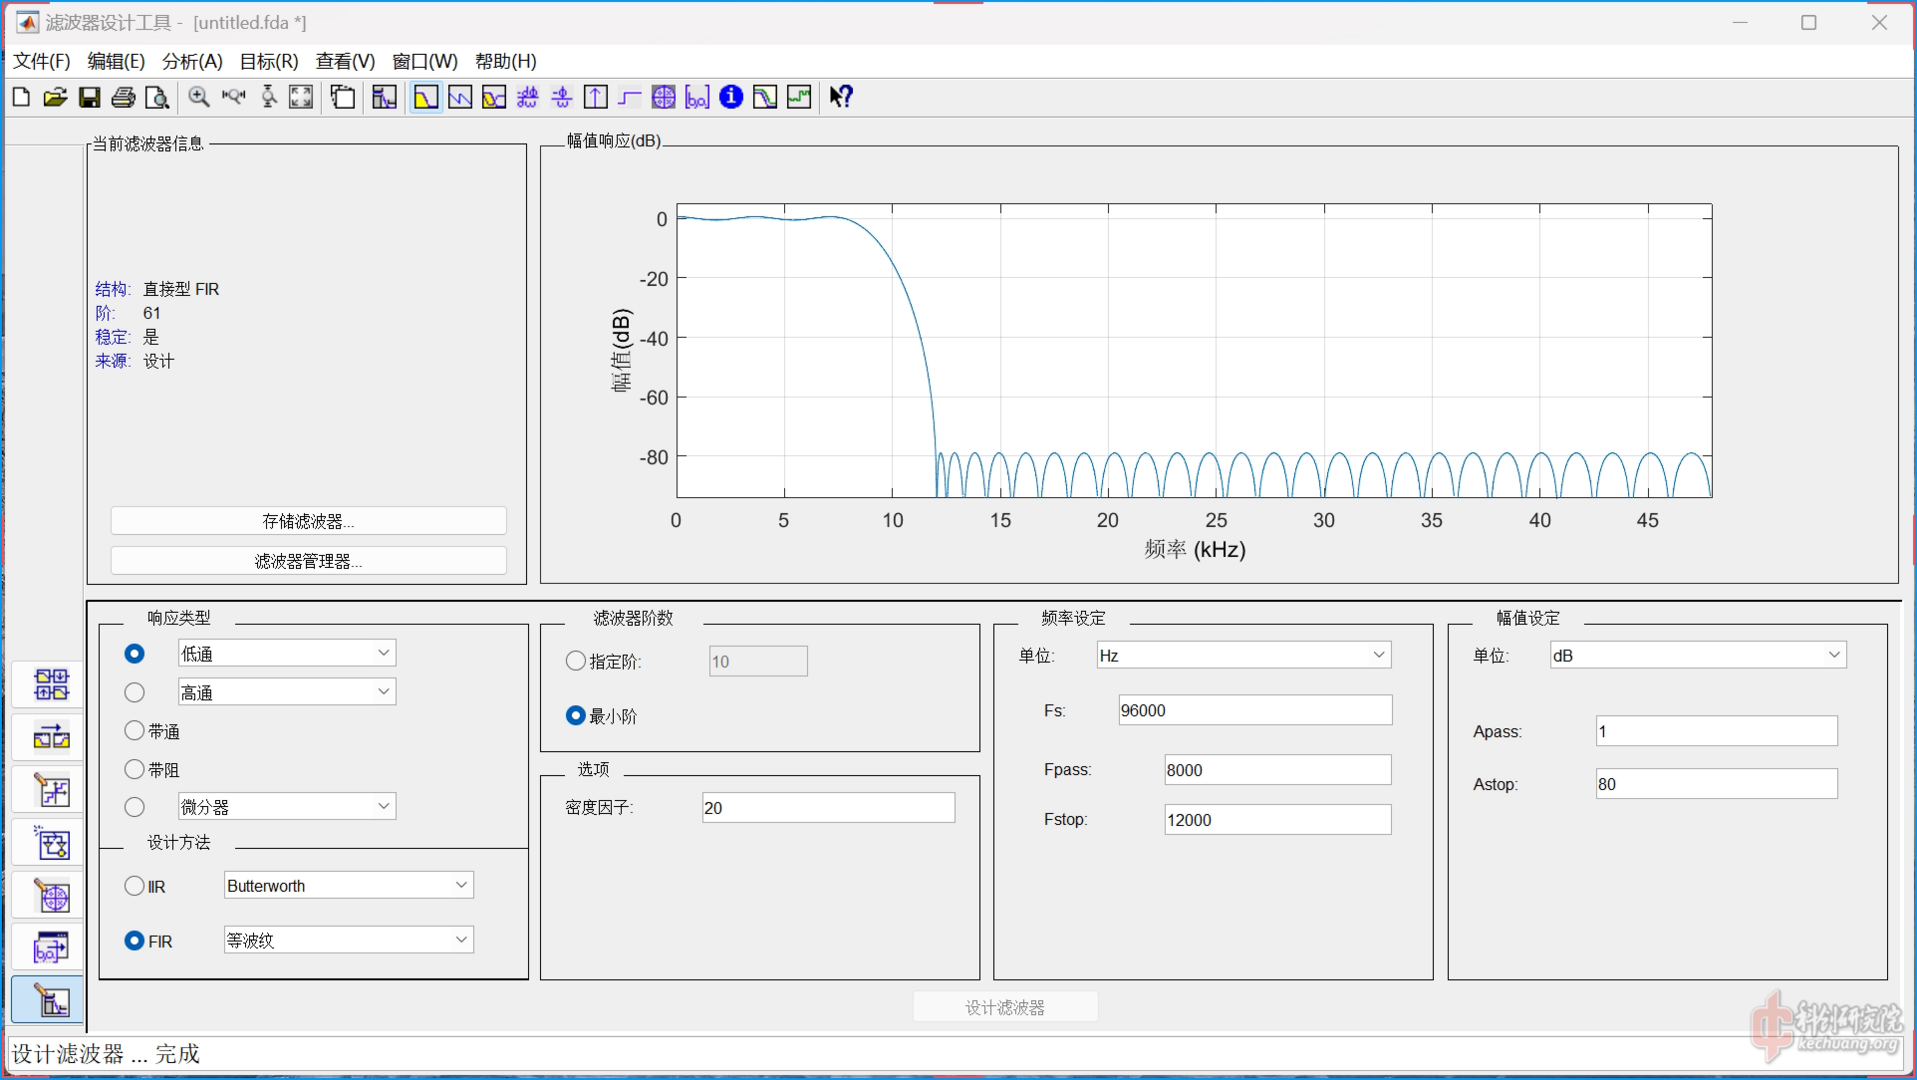Viewport: 1917px width, 1080px height.
Task: Show the step response plot
Action: [x=629, y=97]
